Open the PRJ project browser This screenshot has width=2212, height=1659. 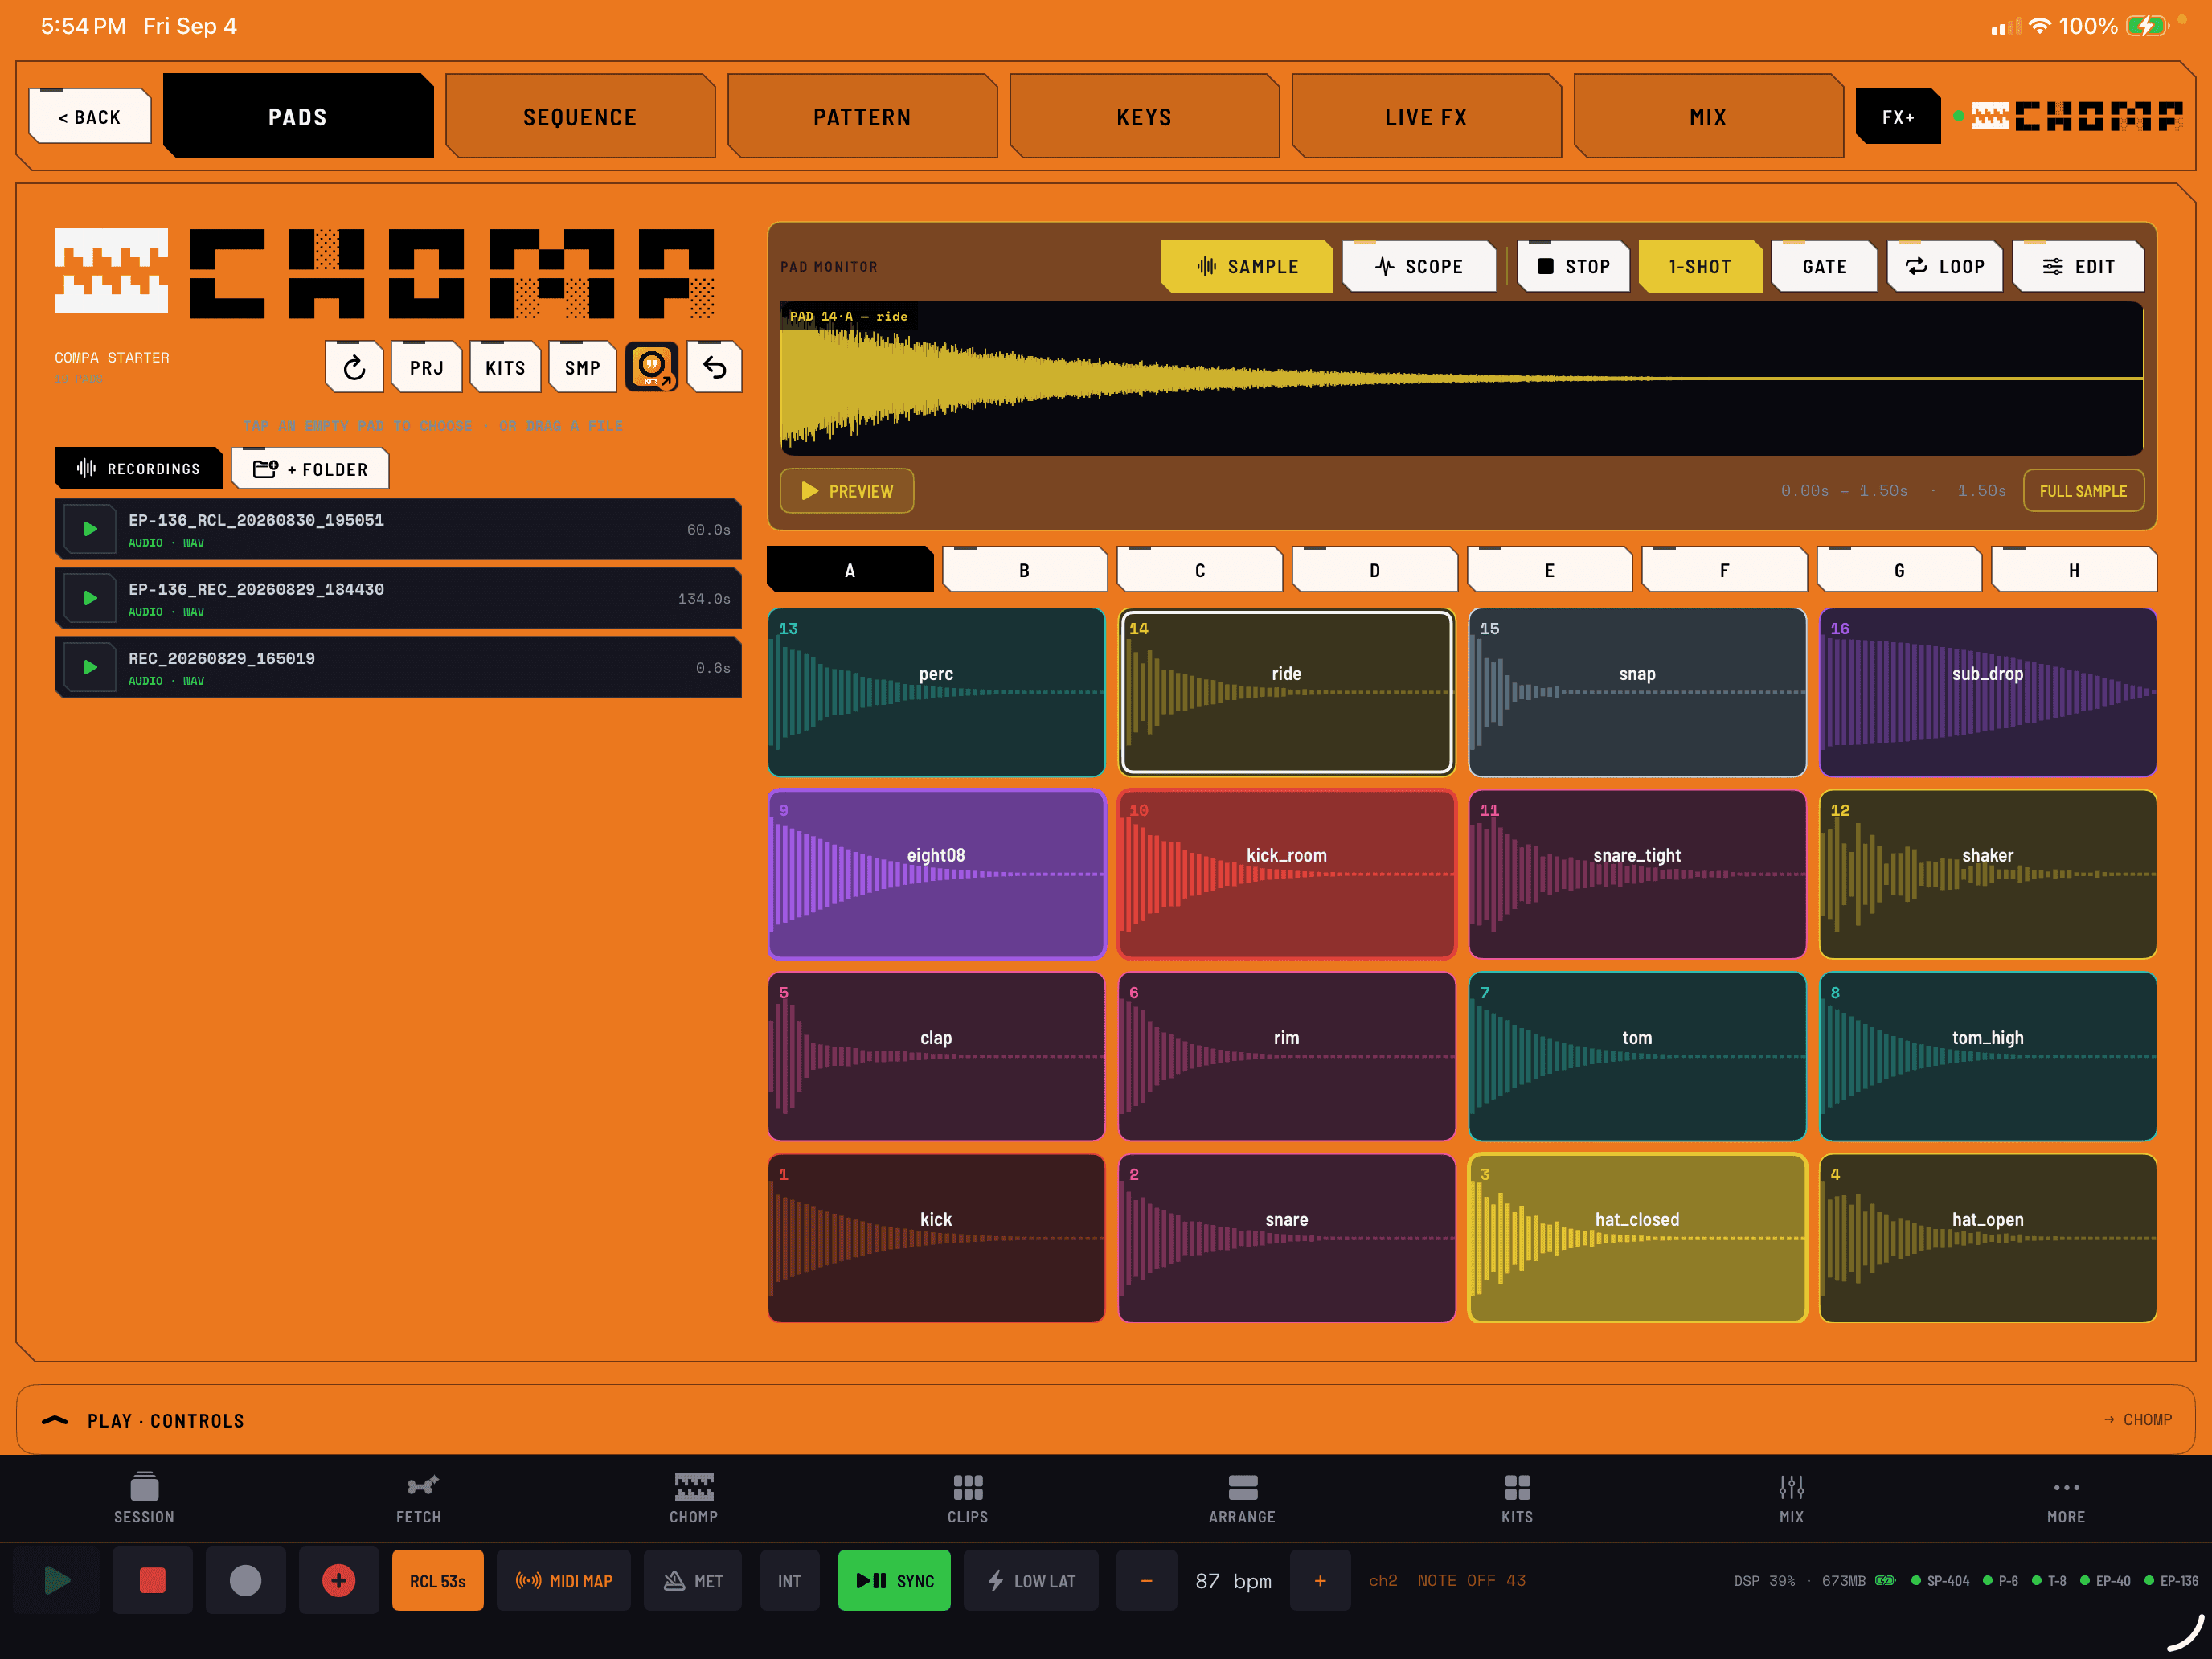pyautogui.click(x=426, y=368)
